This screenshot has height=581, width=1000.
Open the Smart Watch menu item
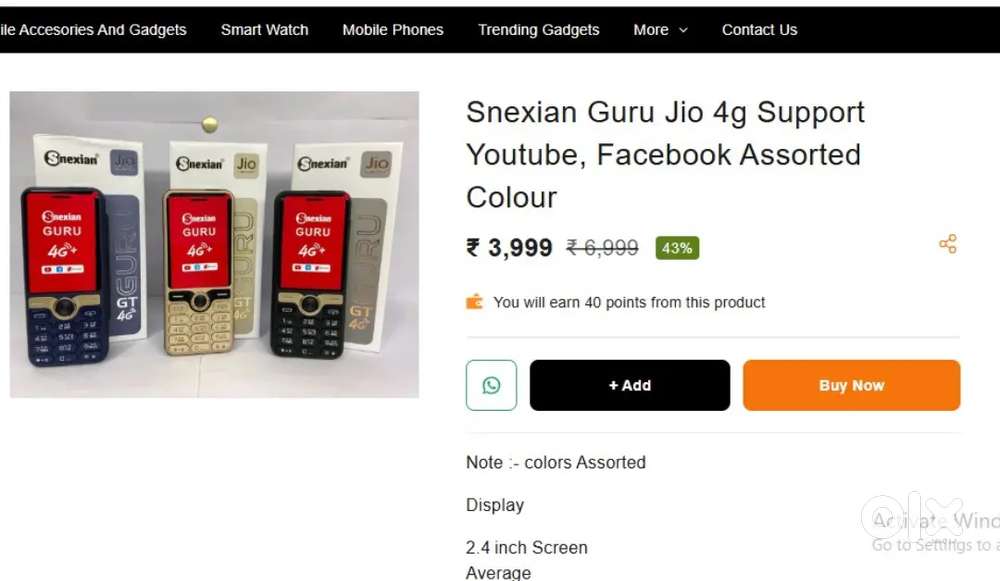coord(265,30)
